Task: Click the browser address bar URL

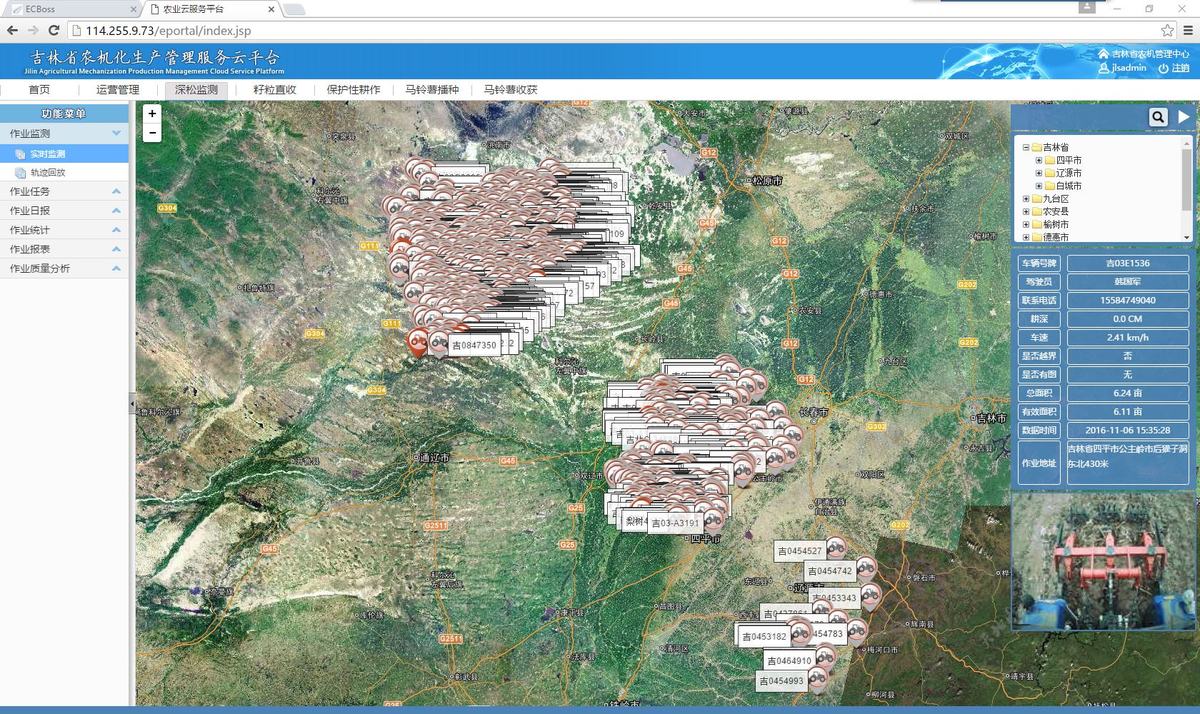Action: 168,30
